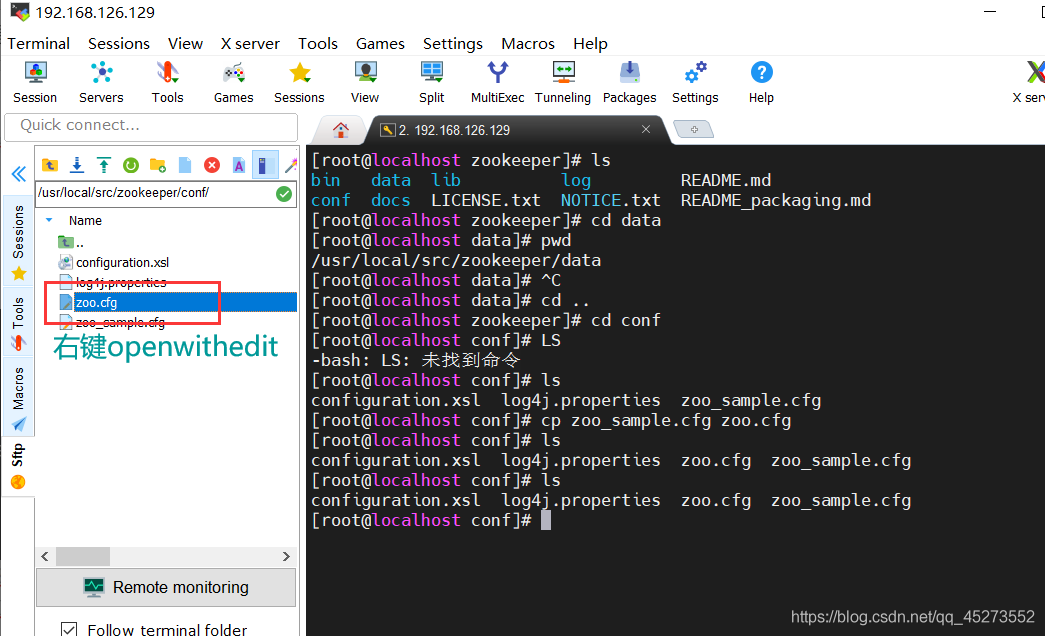Close the 192.168.126.129 terminal tab
1045x636 pixels.
coord(646,129)
